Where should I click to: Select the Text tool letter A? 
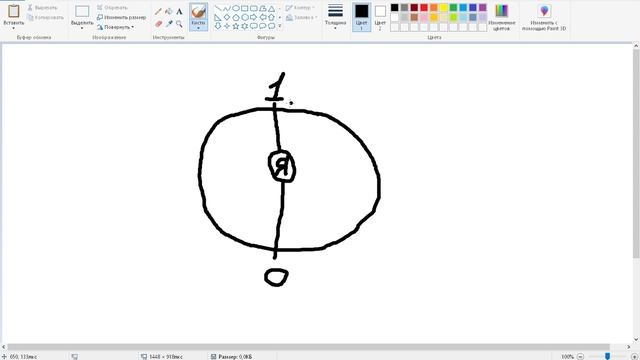179,12
